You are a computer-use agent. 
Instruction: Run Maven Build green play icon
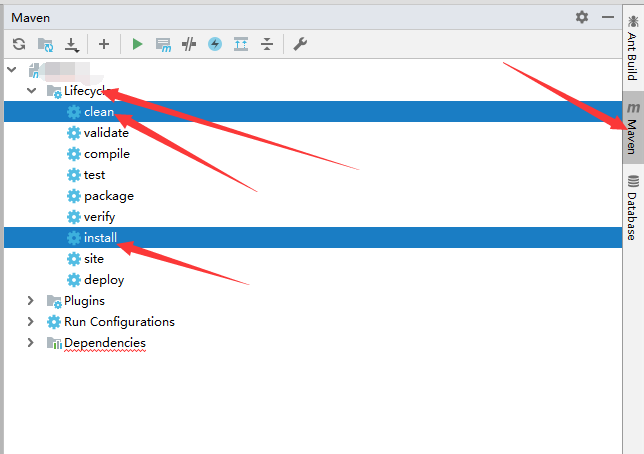pos(137,44)
